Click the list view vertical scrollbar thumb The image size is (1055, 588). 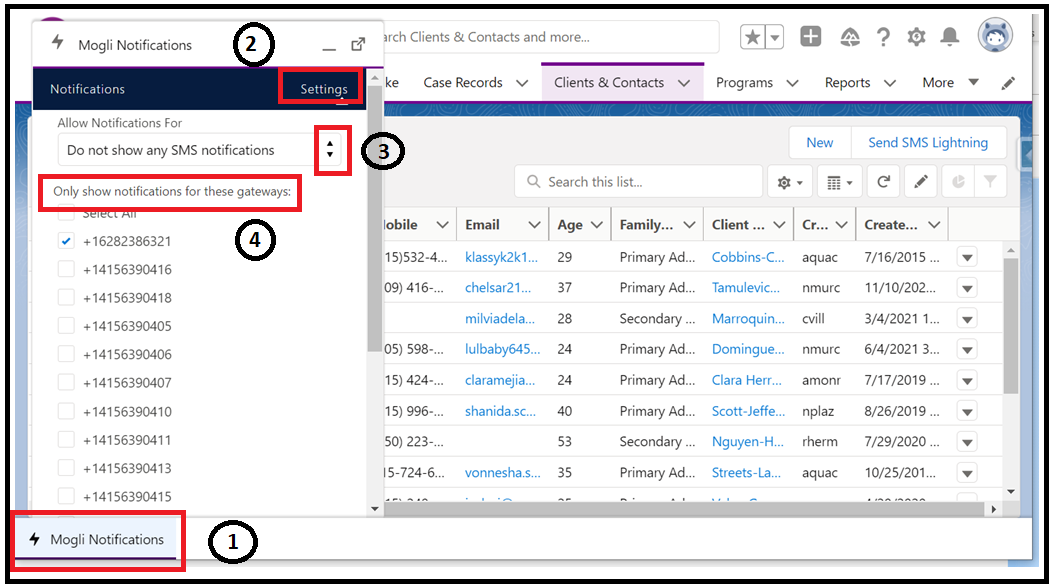point(1011,326)
